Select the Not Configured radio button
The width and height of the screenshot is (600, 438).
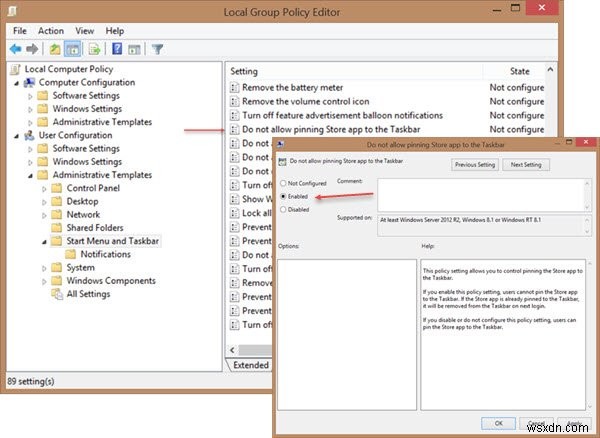point(283,183)
